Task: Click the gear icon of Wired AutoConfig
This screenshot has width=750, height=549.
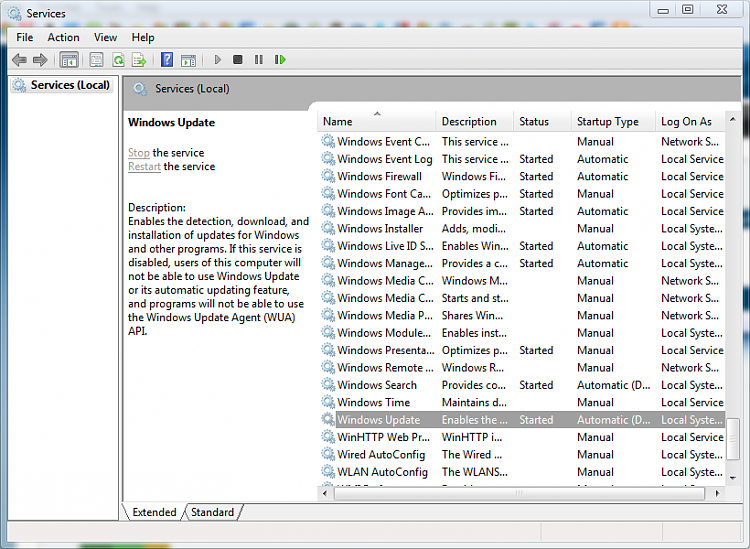Action: (x=328, y=454)
